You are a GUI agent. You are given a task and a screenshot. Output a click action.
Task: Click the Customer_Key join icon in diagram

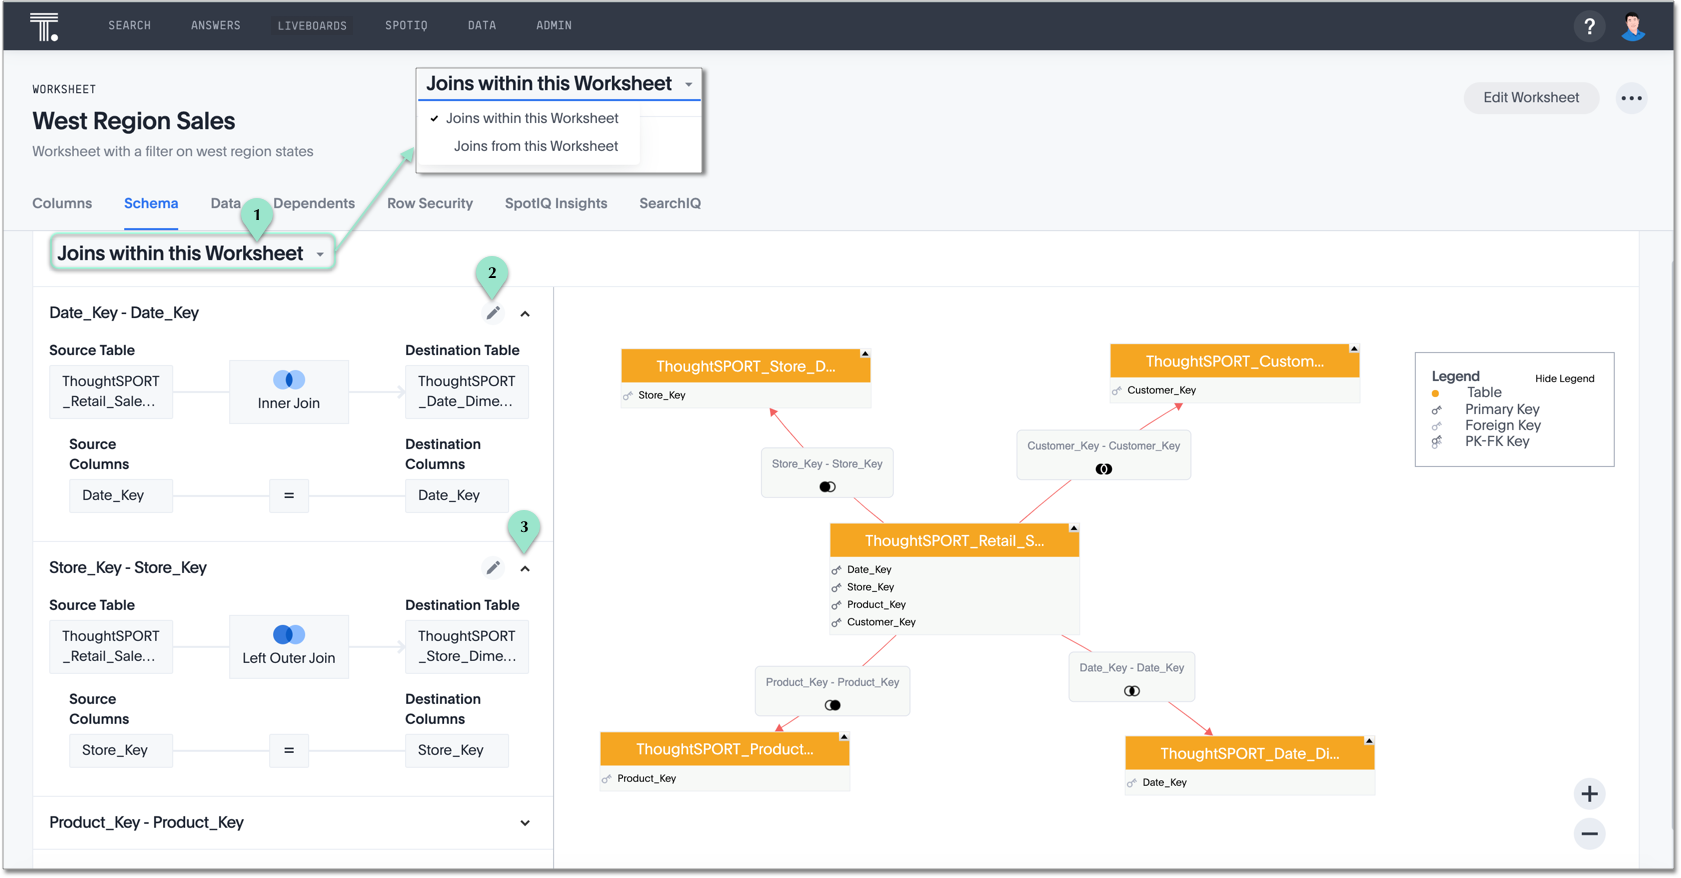click(1103, 469)
